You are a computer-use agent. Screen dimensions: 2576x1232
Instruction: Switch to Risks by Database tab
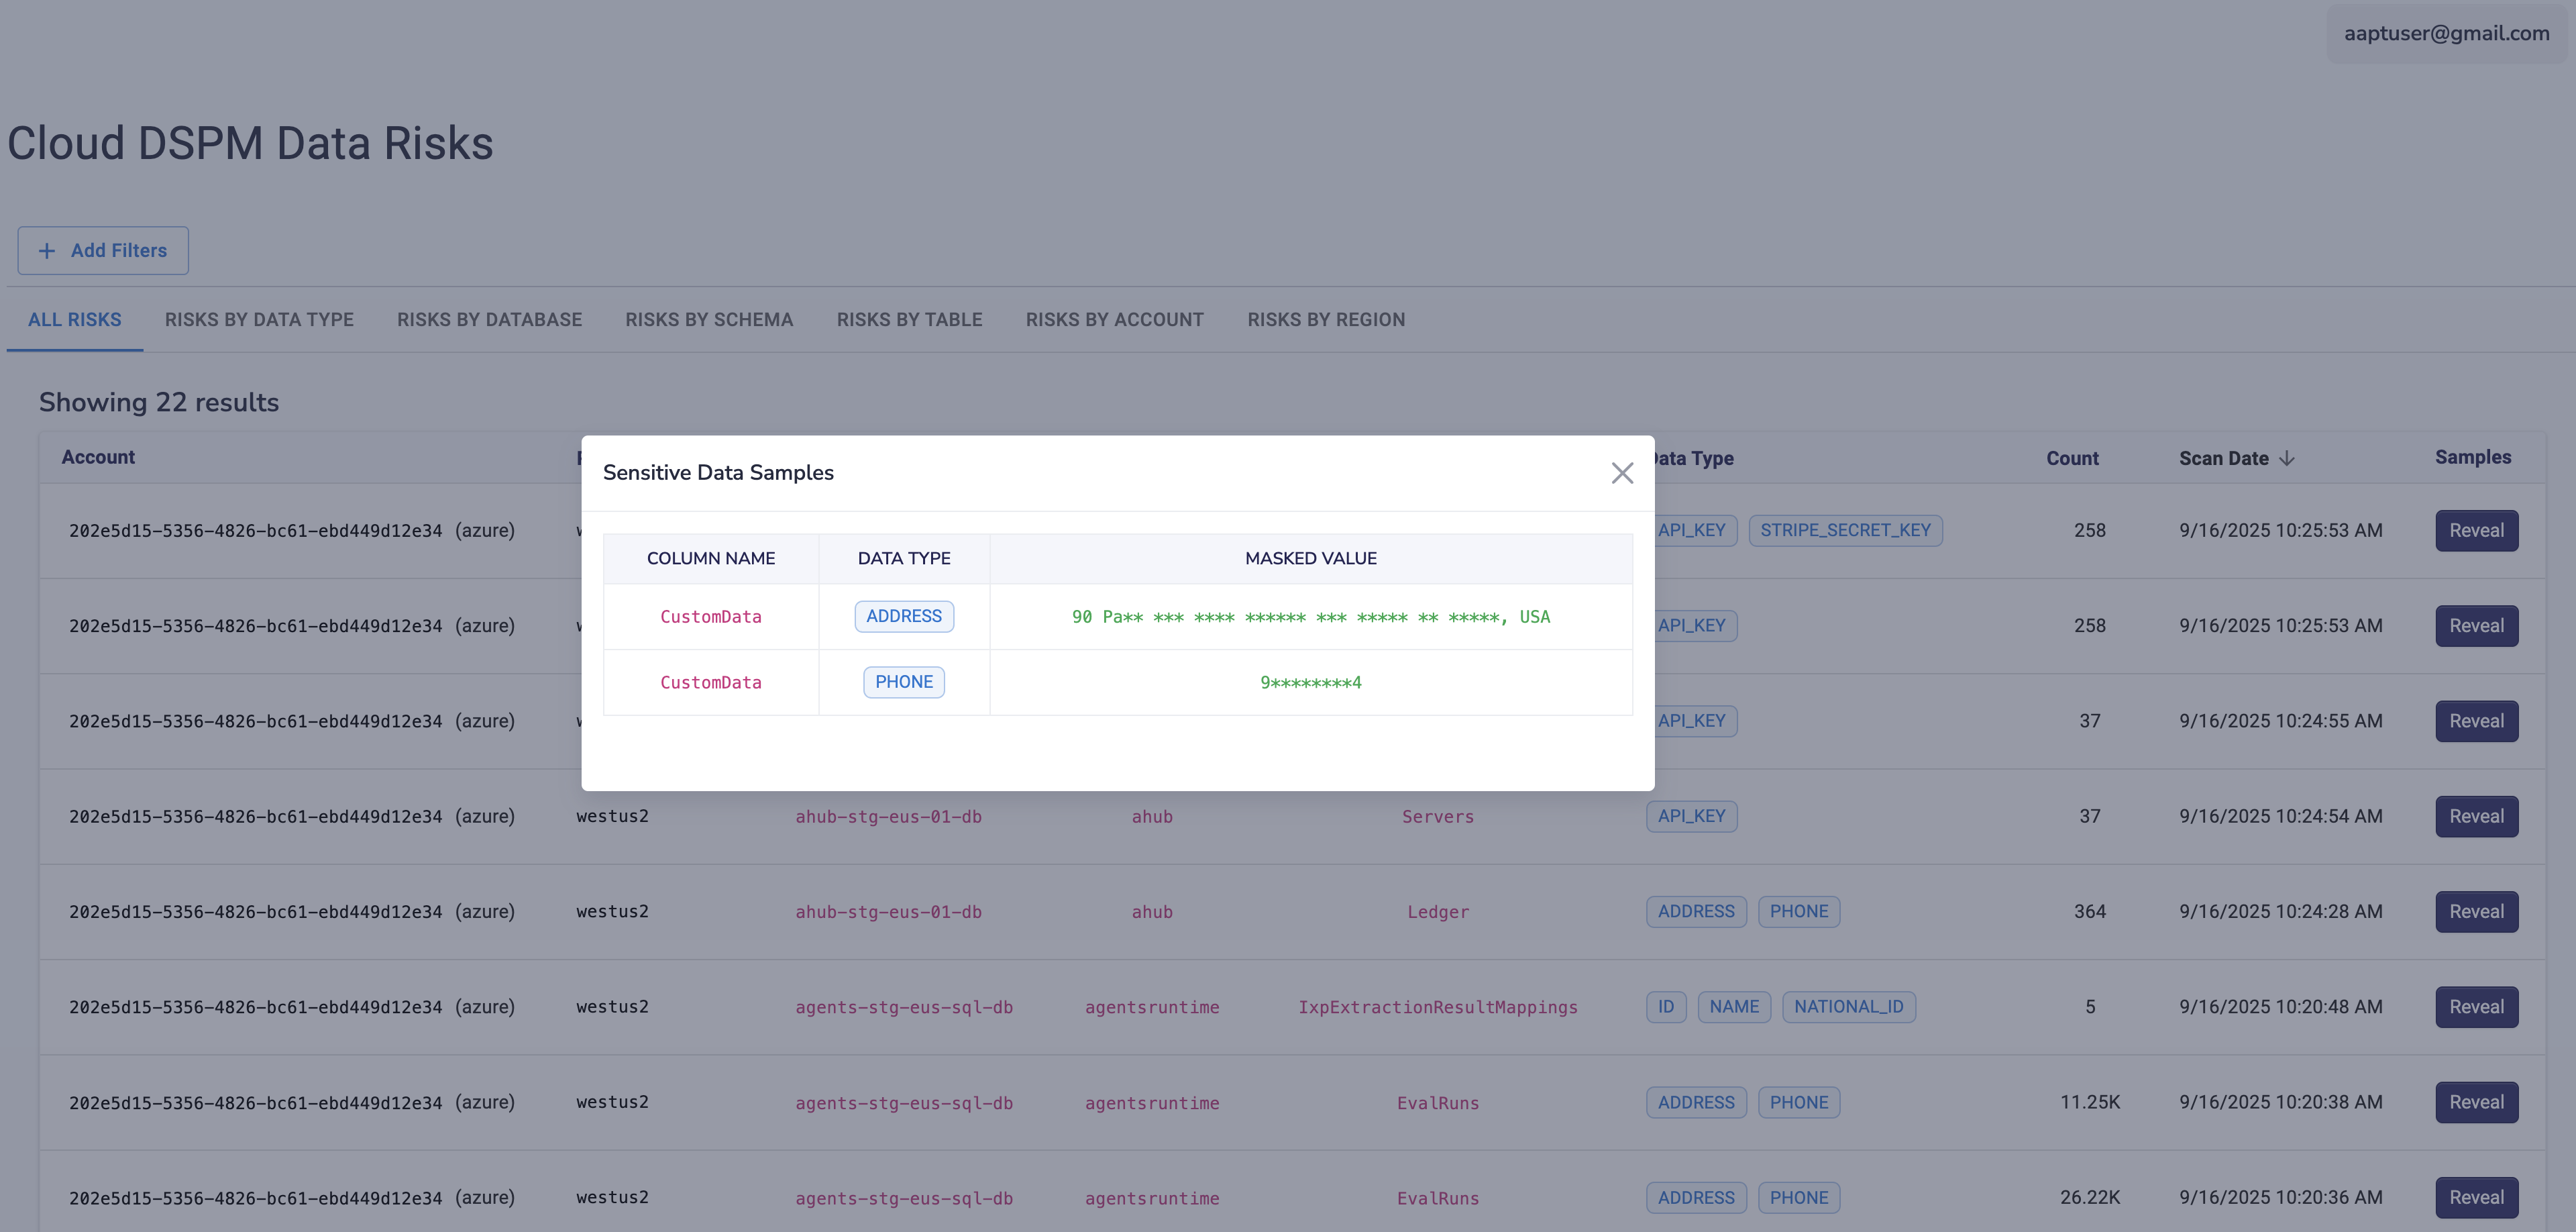[x=489, y=320]
